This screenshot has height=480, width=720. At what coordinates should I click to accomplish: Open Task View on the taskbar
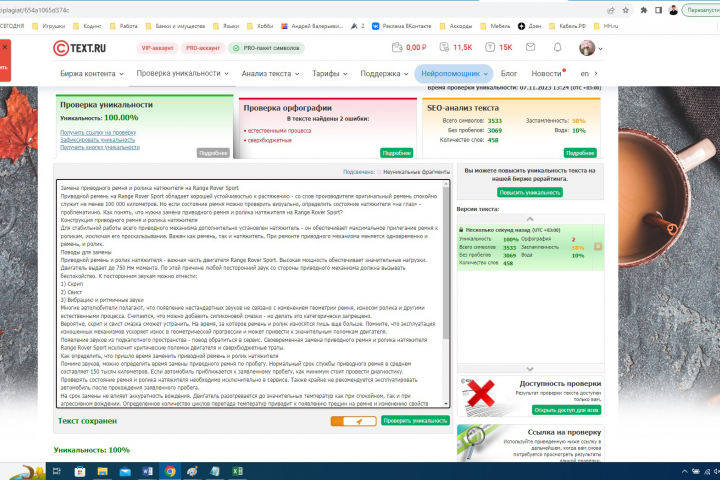click(x=57, y=471)
